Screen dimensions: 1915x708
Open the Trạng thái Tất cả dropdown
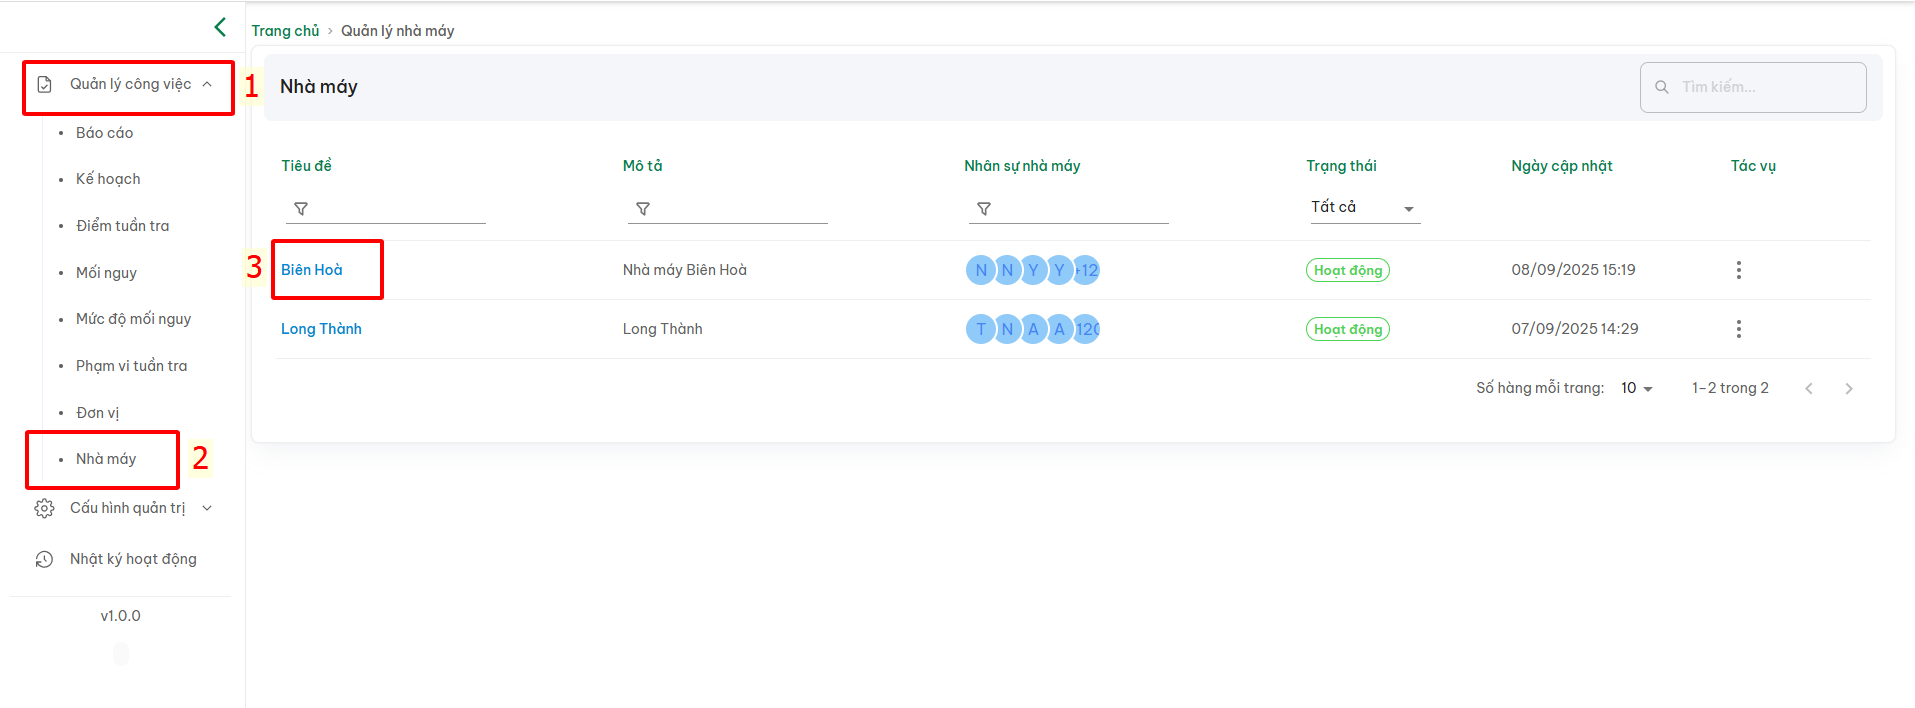(x=1365, y=207)
